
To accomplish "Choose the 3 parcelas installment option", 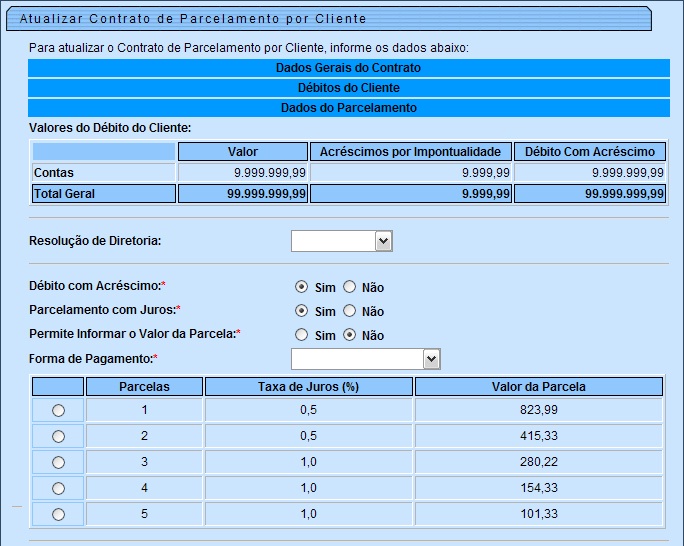I will tap(58, 462).
